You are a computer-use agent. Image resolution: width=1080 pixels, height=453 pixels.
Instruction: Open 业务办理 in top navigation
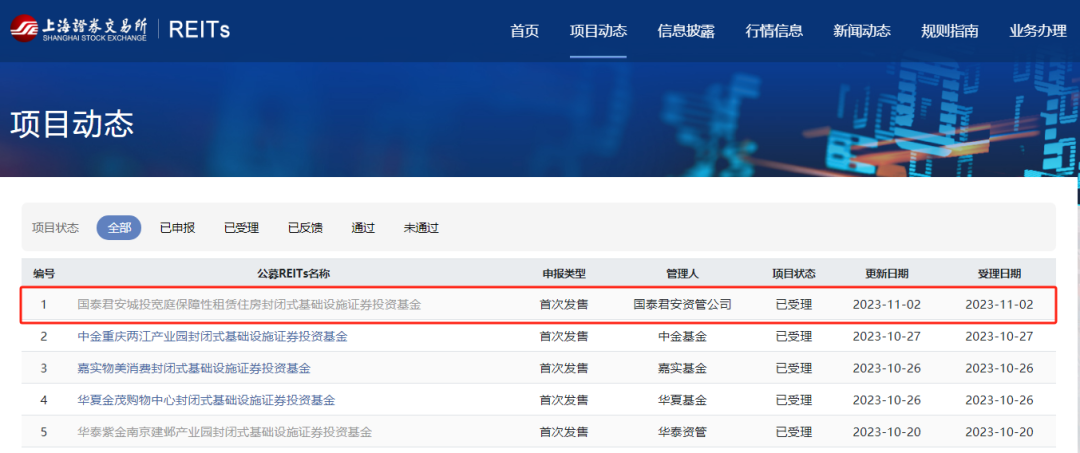(x=1037, y=31)
